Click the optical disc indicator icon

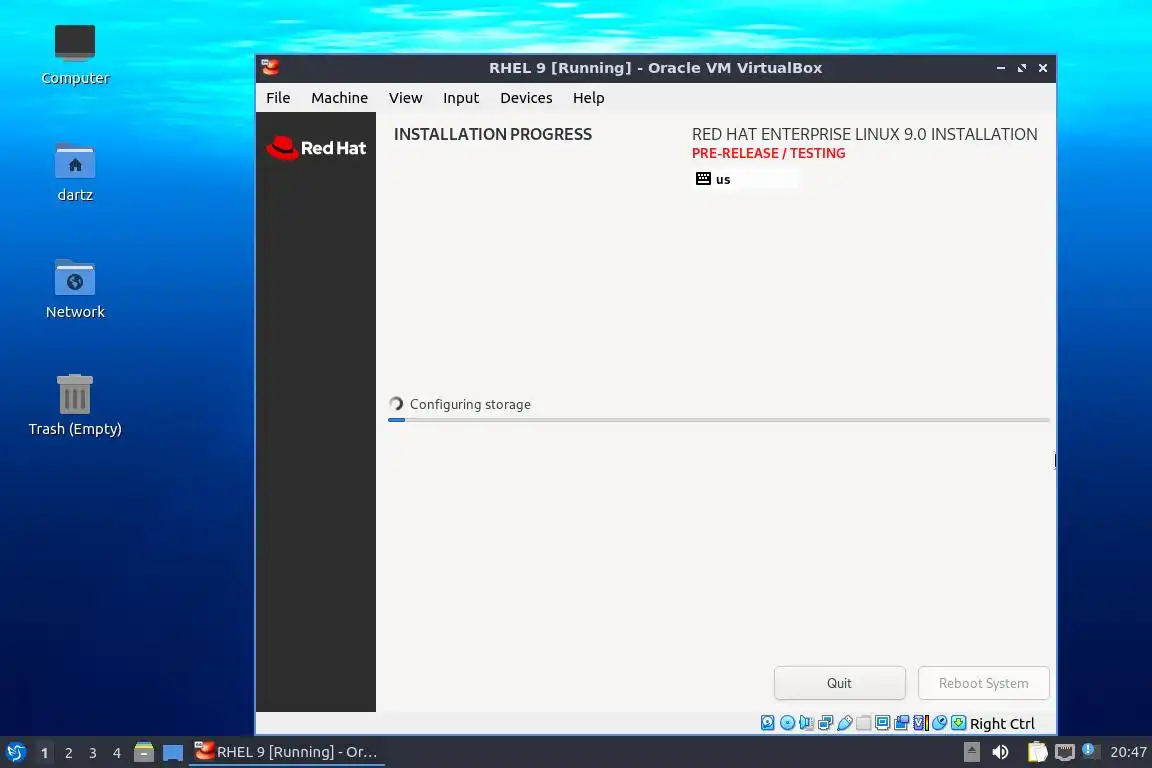pos(787,723)
